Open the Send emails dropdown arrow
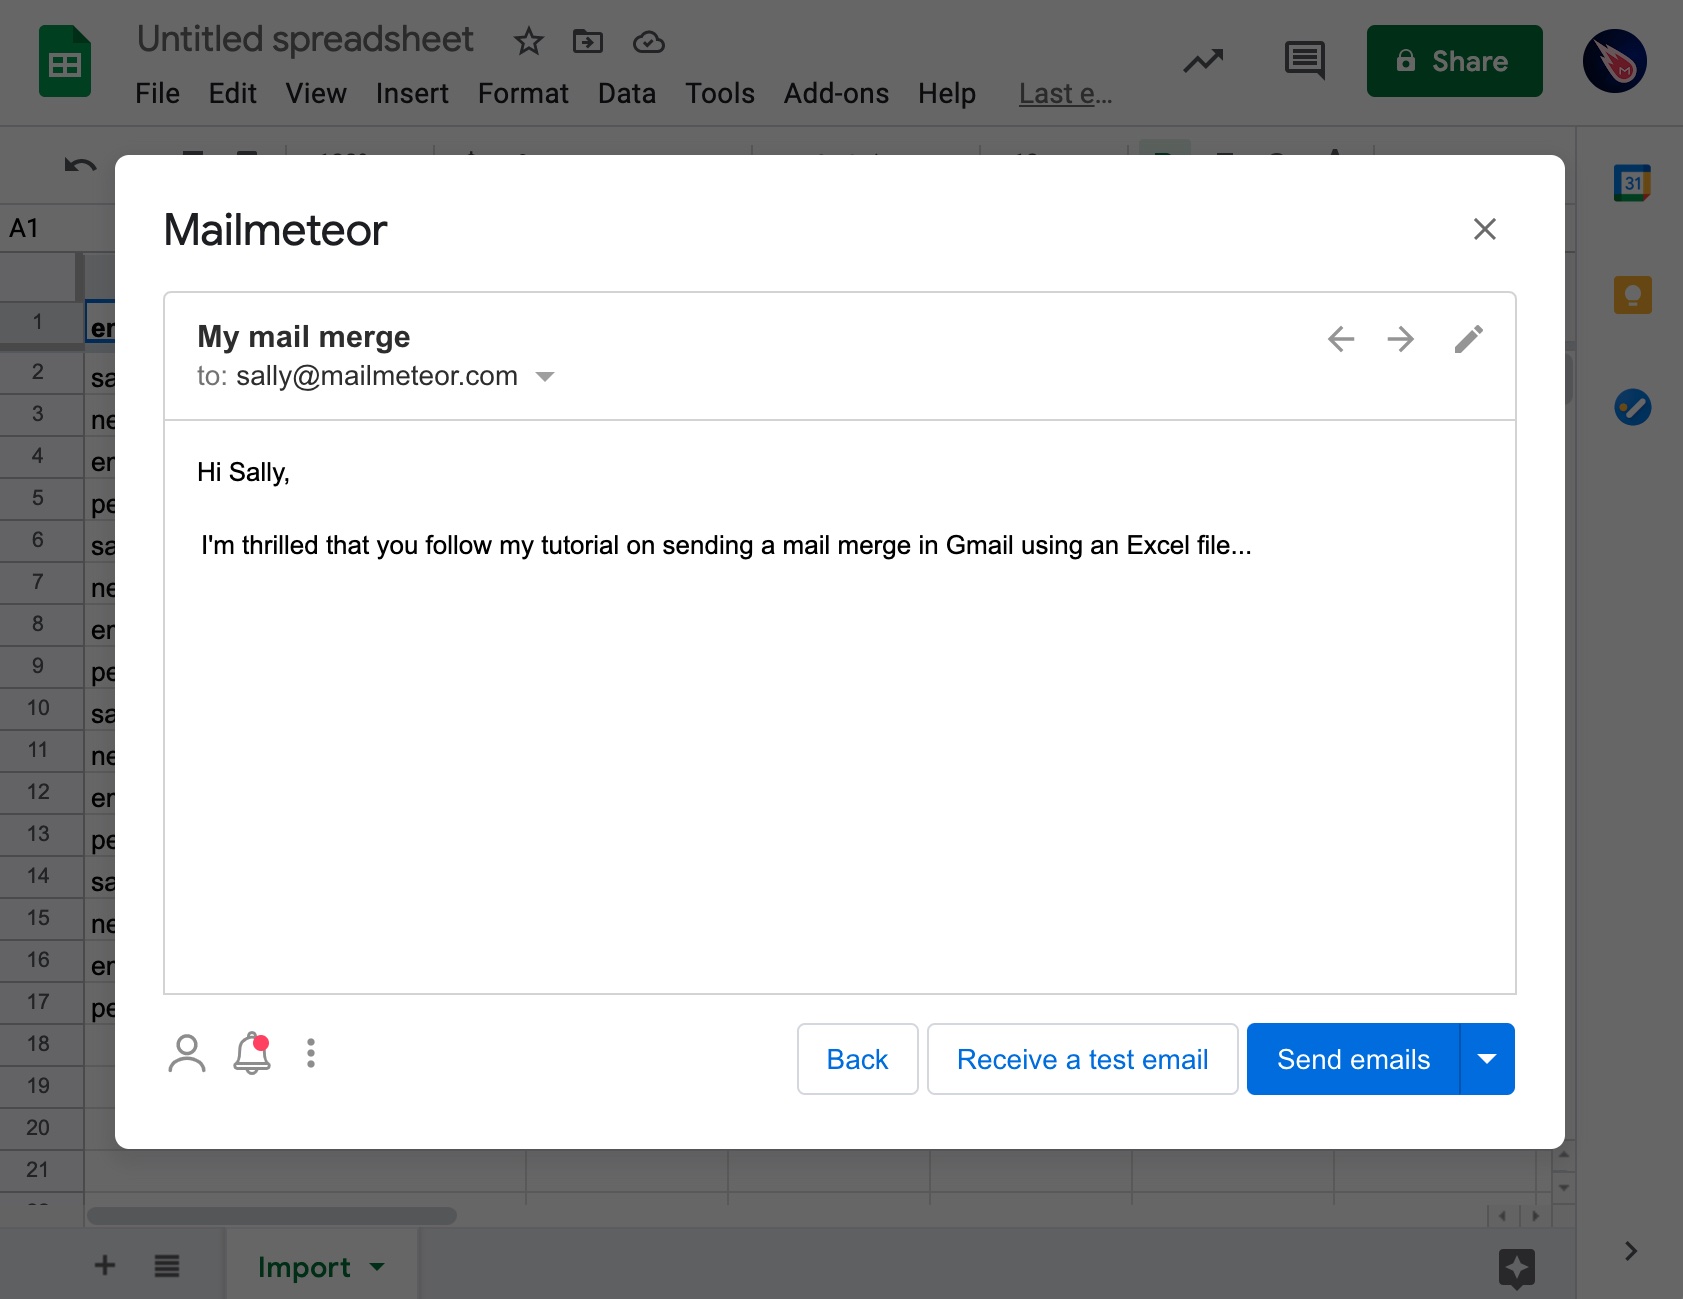 [x=1487, y=1059]
